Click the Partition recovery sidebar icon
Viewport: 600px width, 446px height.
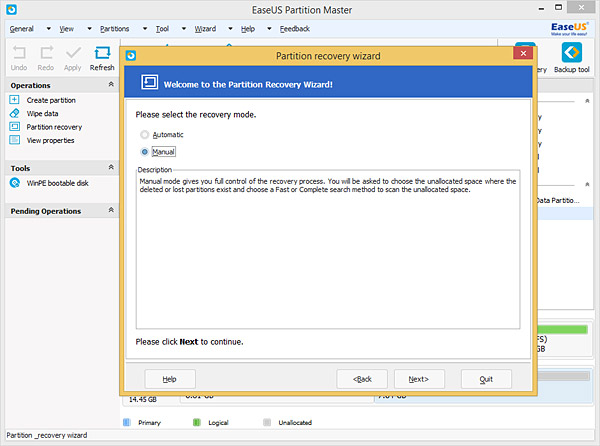coord(14,127)
